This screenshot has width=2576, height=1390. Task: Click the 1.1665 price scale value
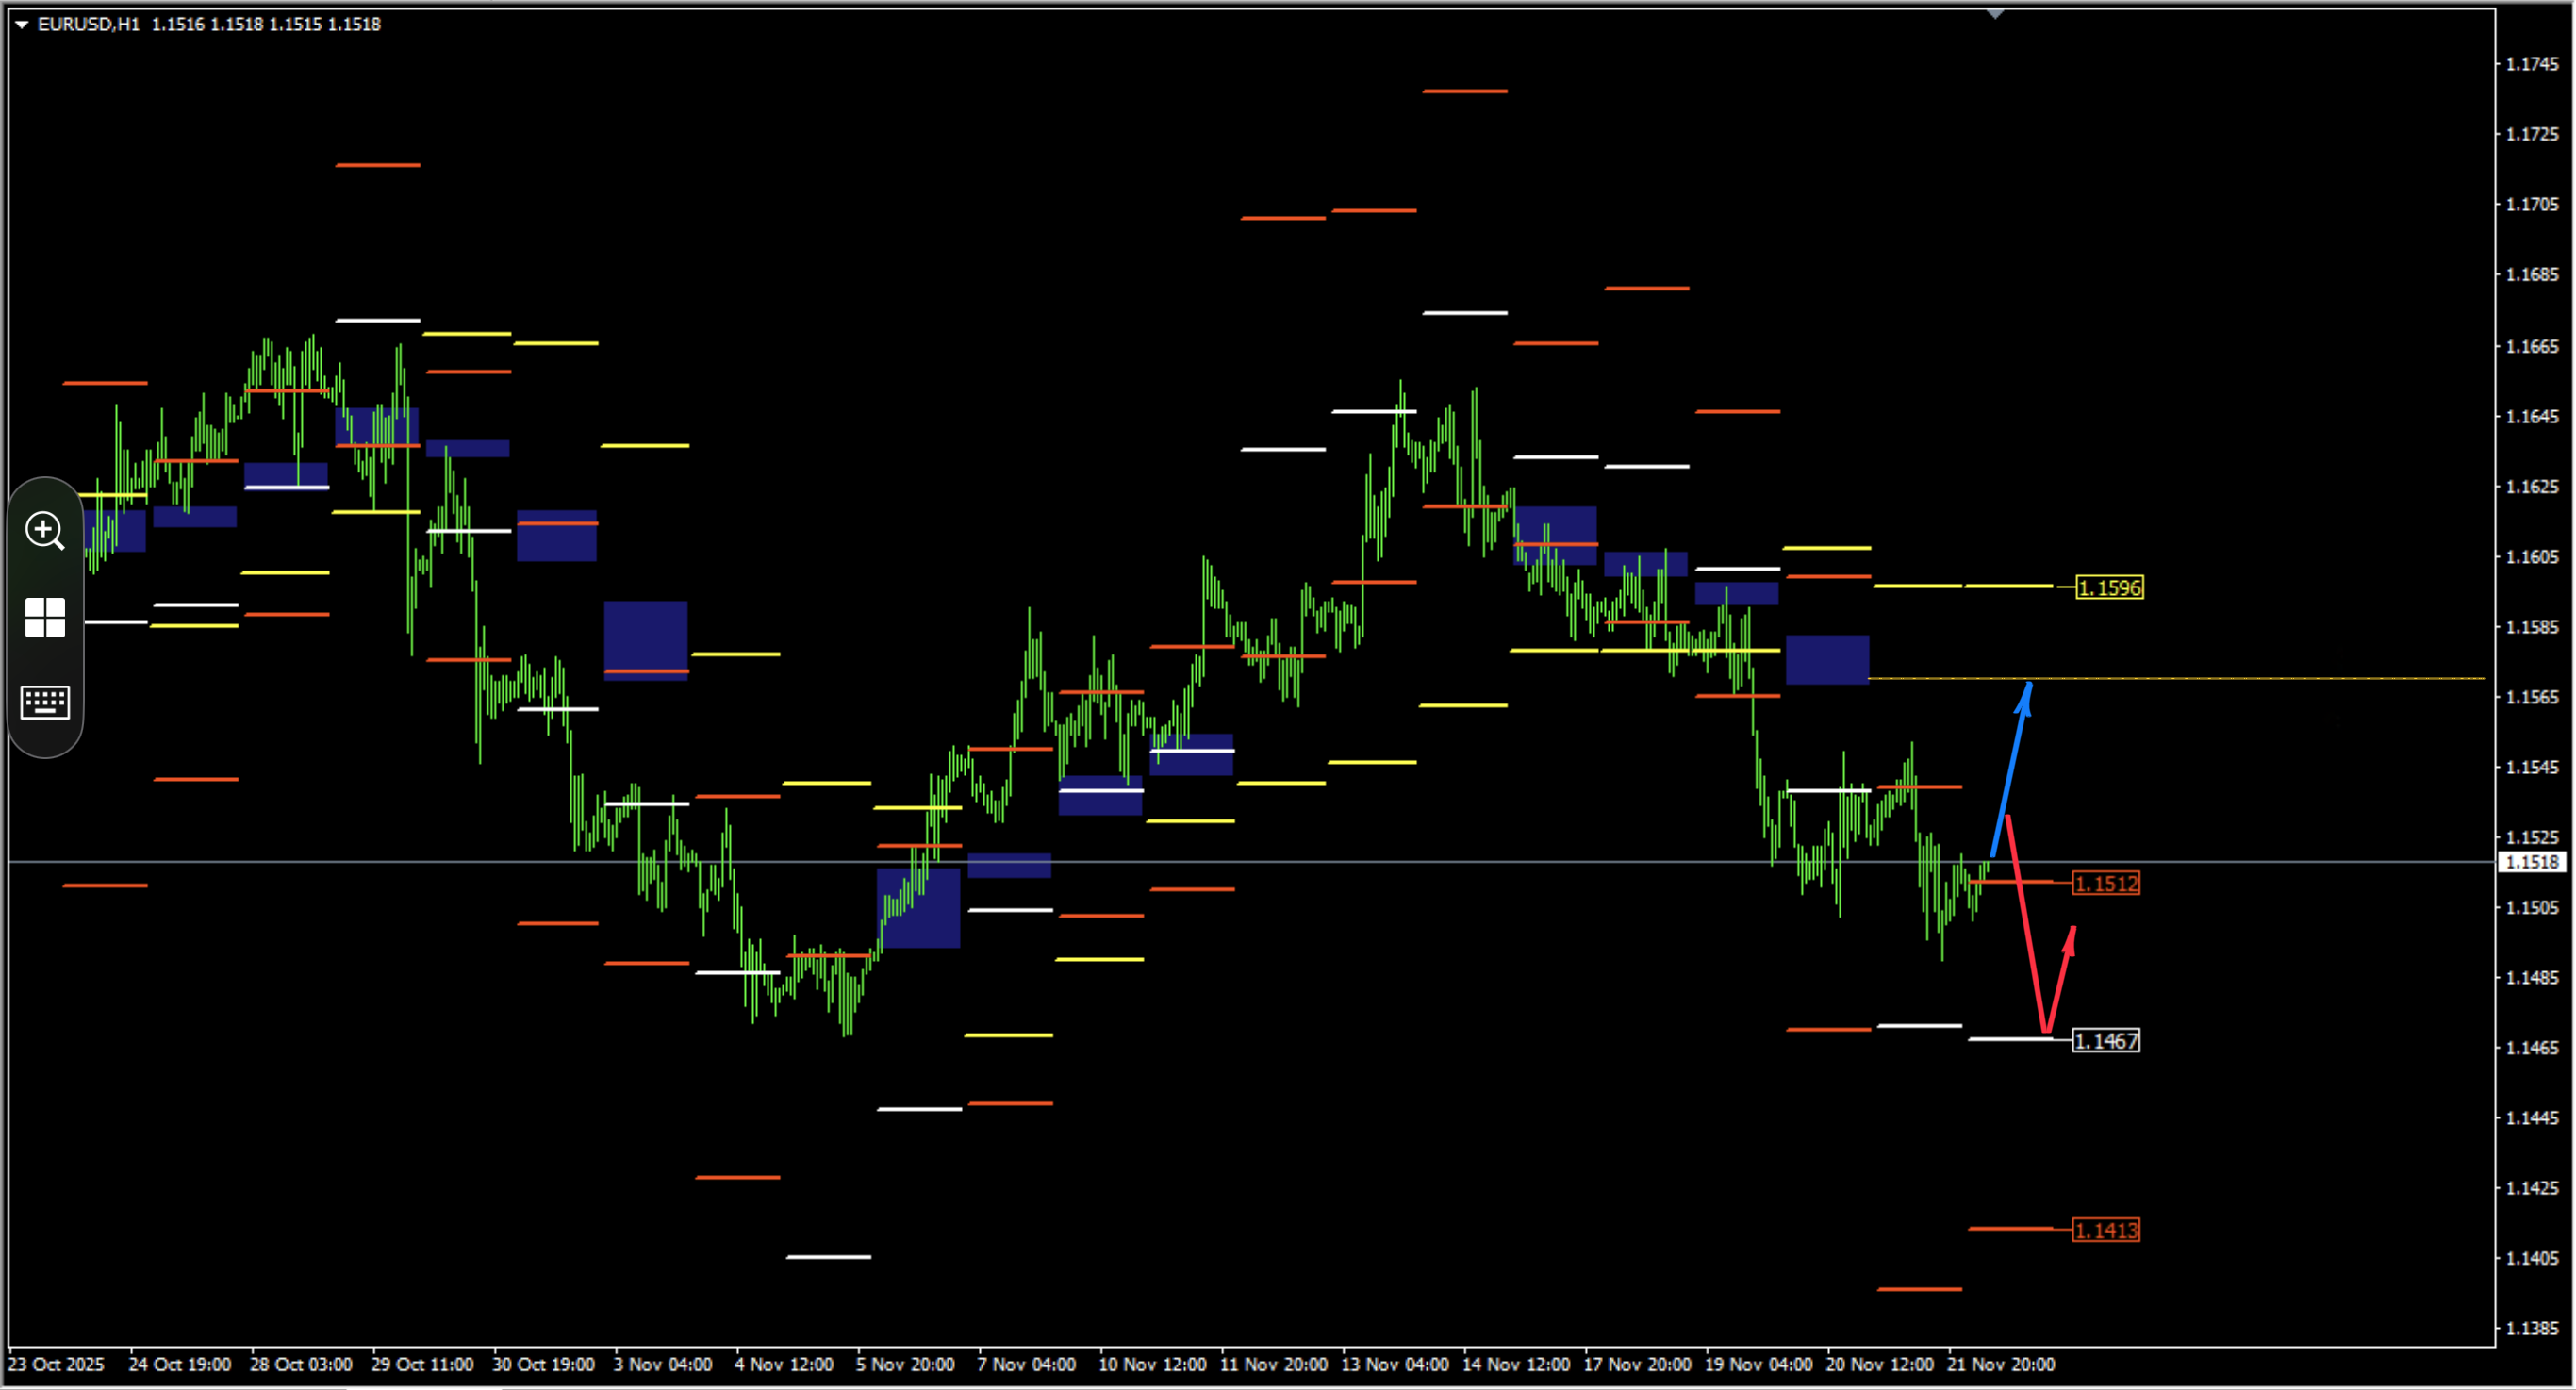click(x=2532, y=346)
